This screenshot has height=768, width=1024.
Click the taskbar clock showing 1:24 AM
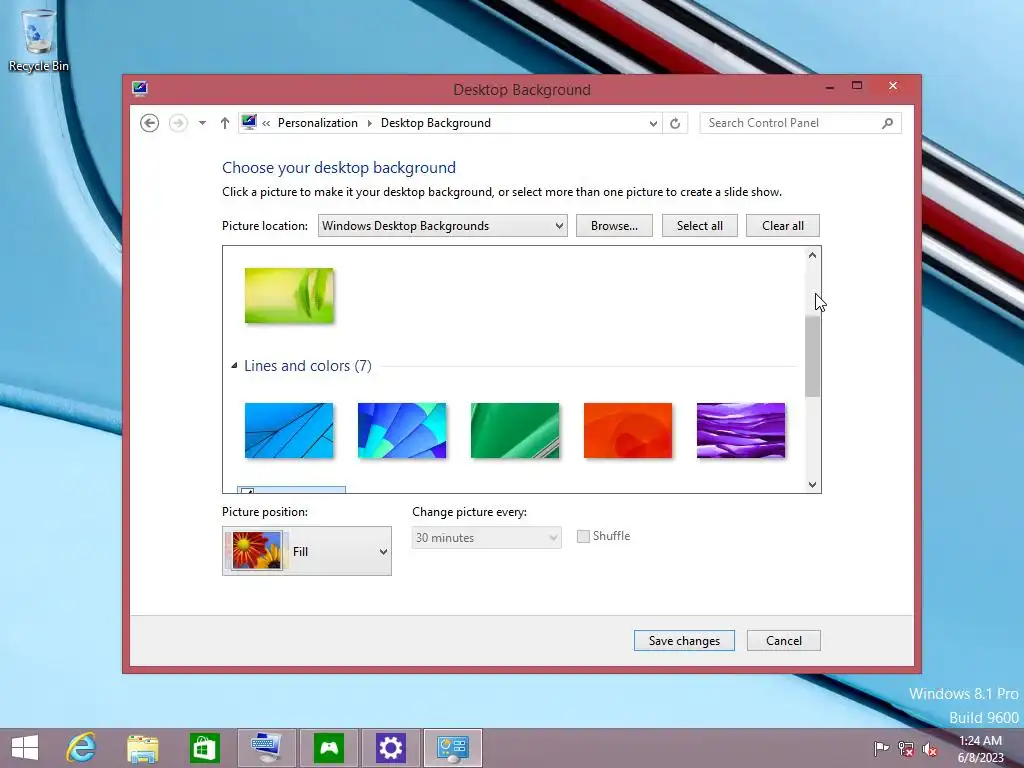point(980,749)
